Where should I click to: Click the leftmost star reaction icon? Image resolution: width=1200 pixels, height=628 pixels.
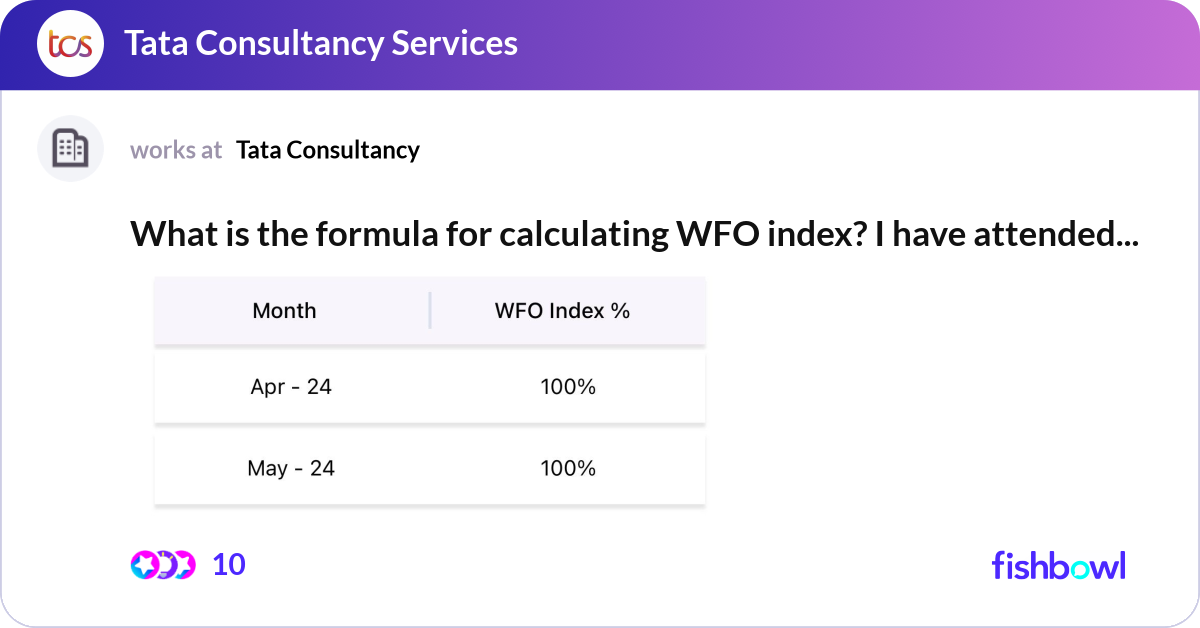point(145,565)
